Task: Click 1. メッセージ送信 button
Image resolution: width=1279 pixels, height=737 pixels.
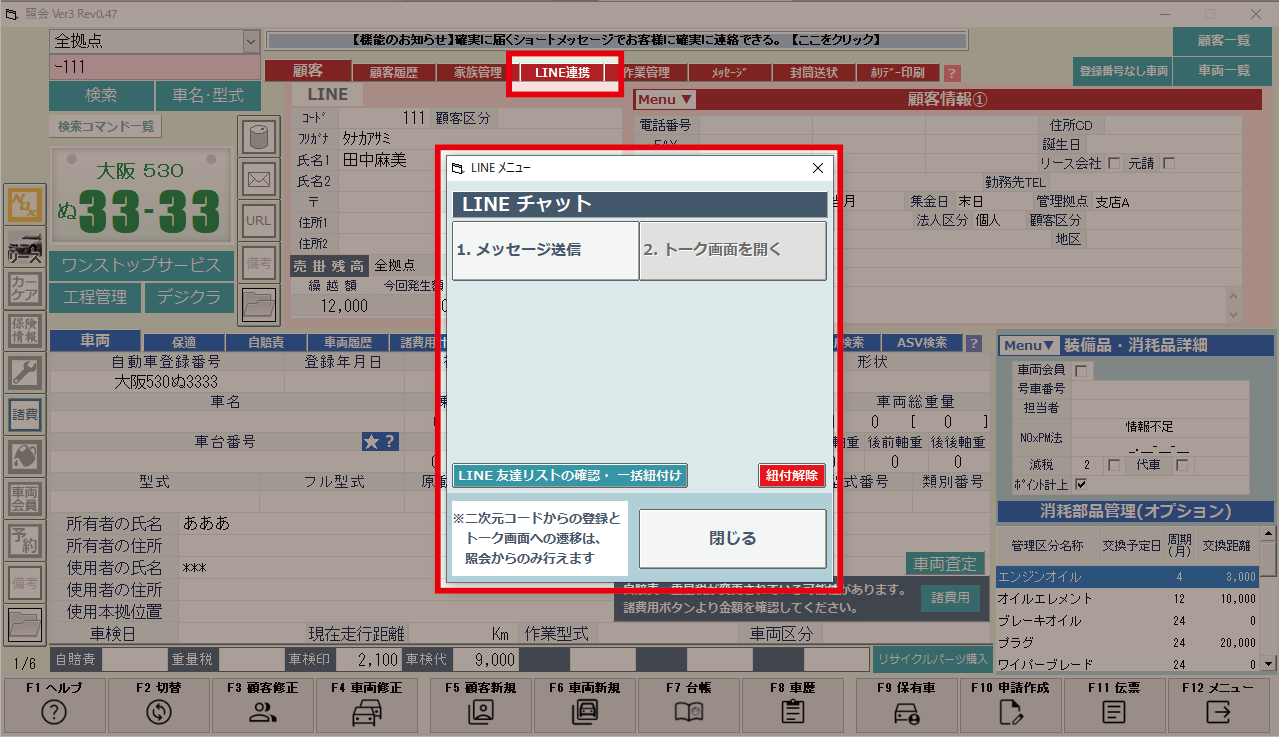Action: pyautogui.click(x=545, y=250)
